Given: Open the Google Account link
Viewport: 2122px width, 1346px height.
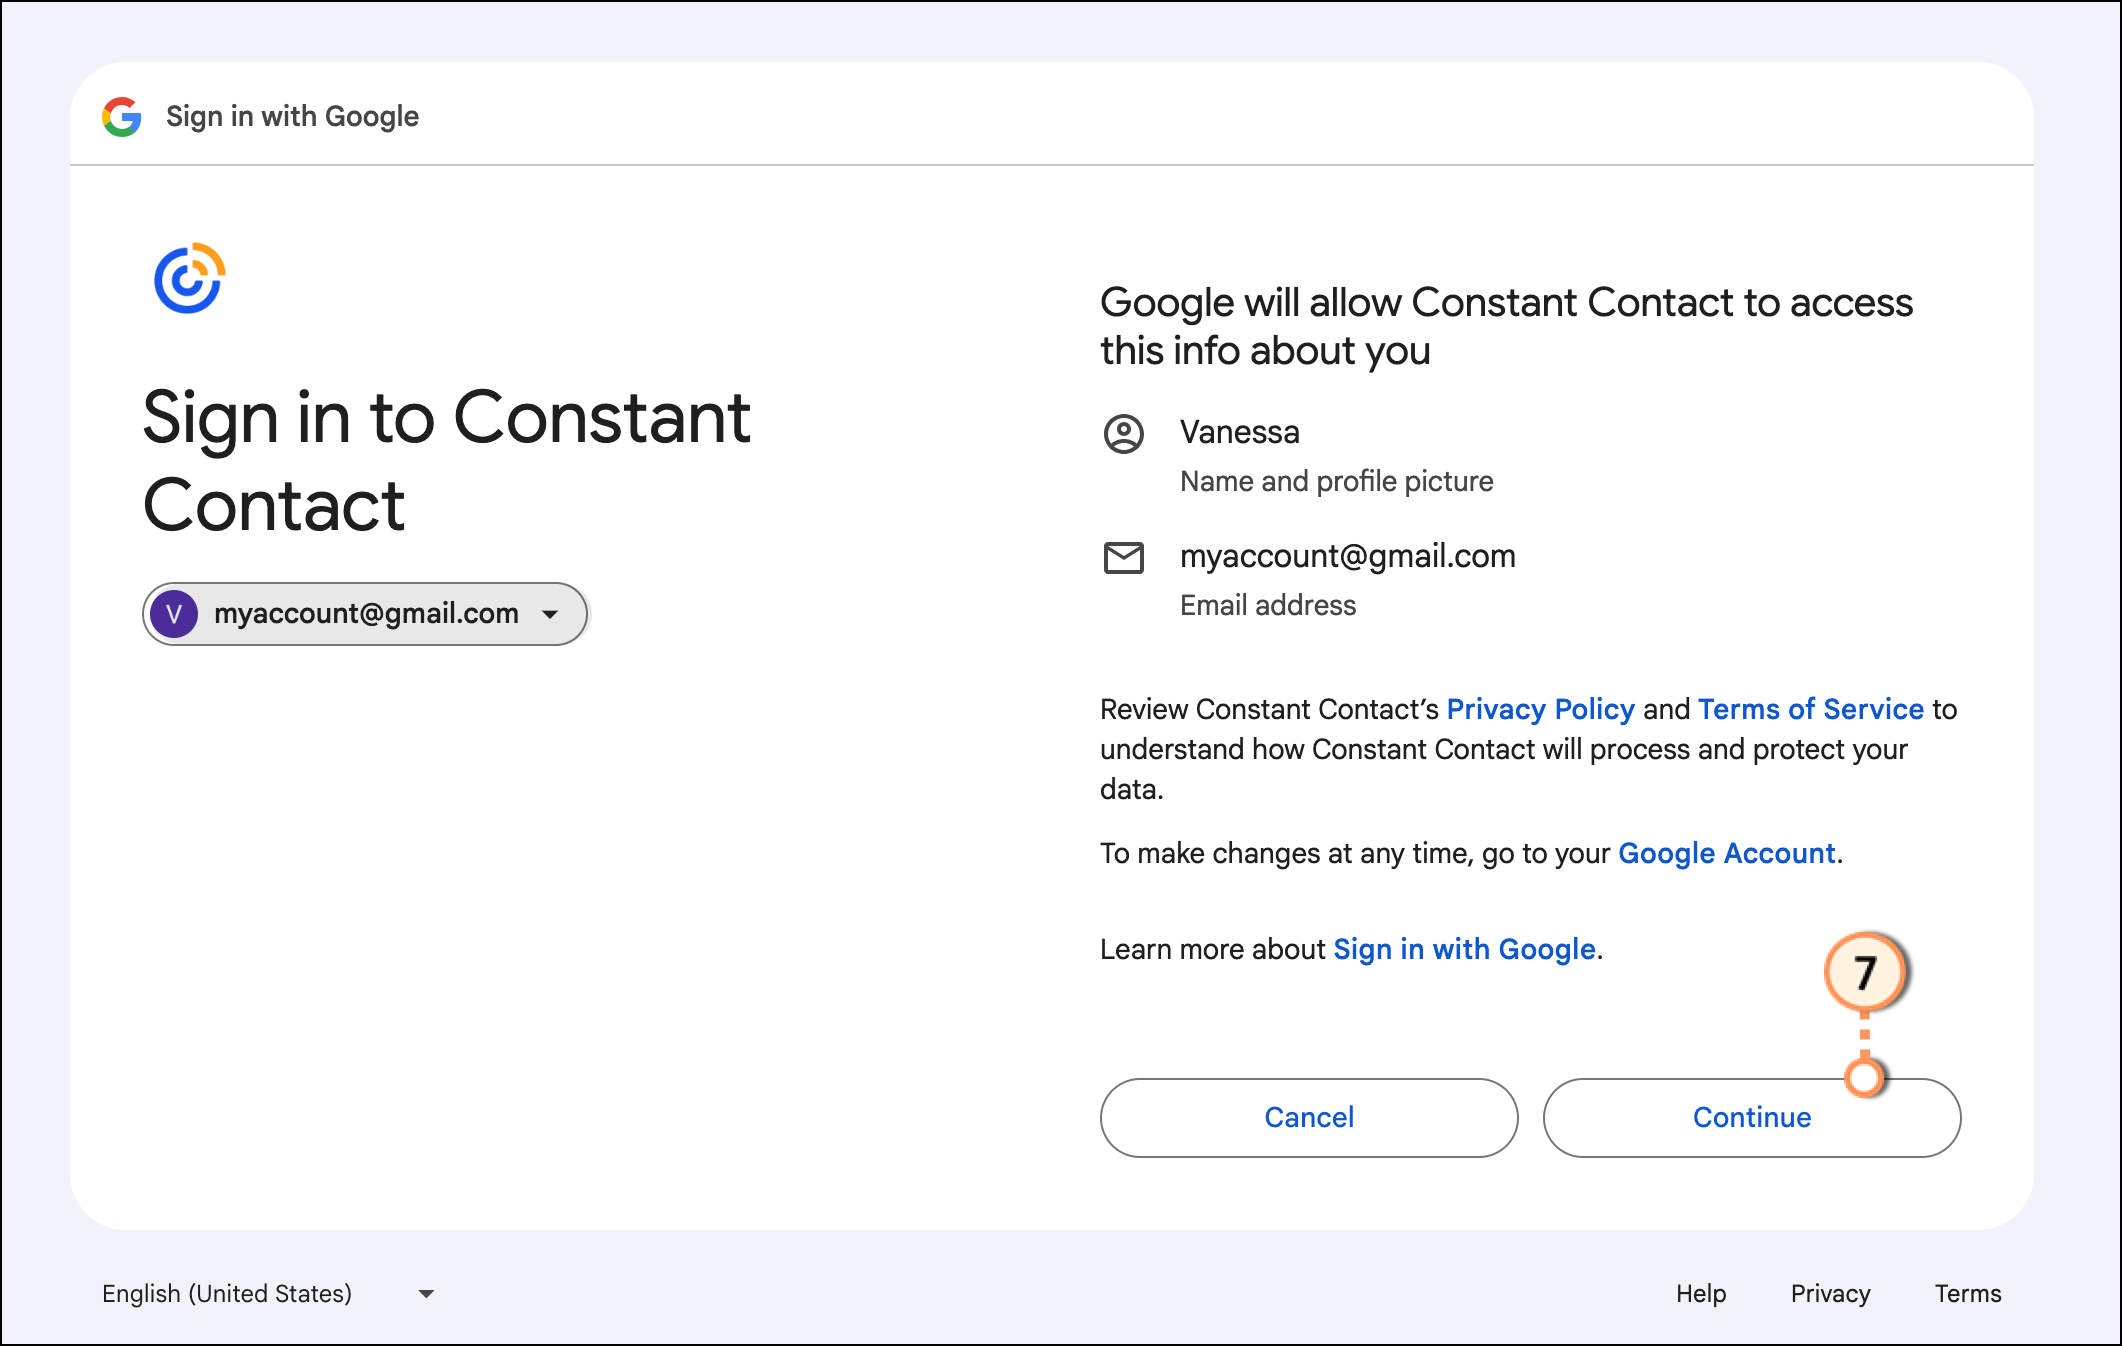Looking at the screenshot, I should click(x=1727, y=853).
